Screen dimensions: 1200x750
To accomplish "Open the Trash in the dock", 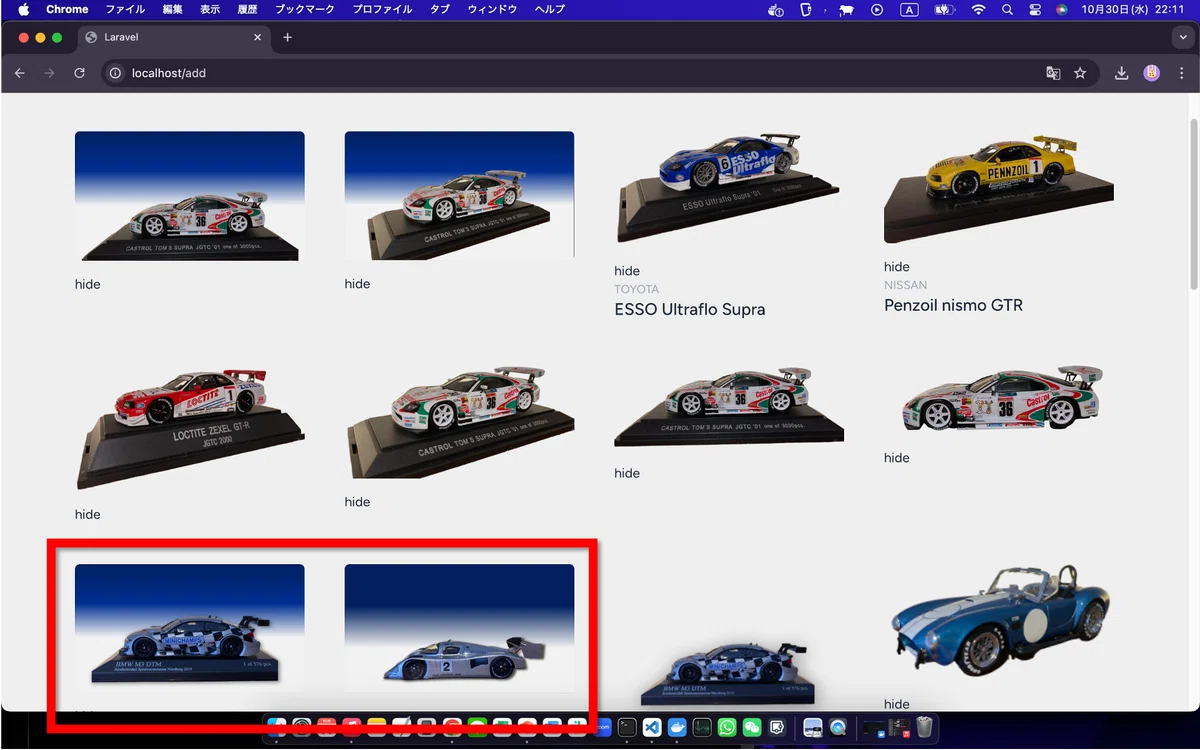I will tap(924, 728).
